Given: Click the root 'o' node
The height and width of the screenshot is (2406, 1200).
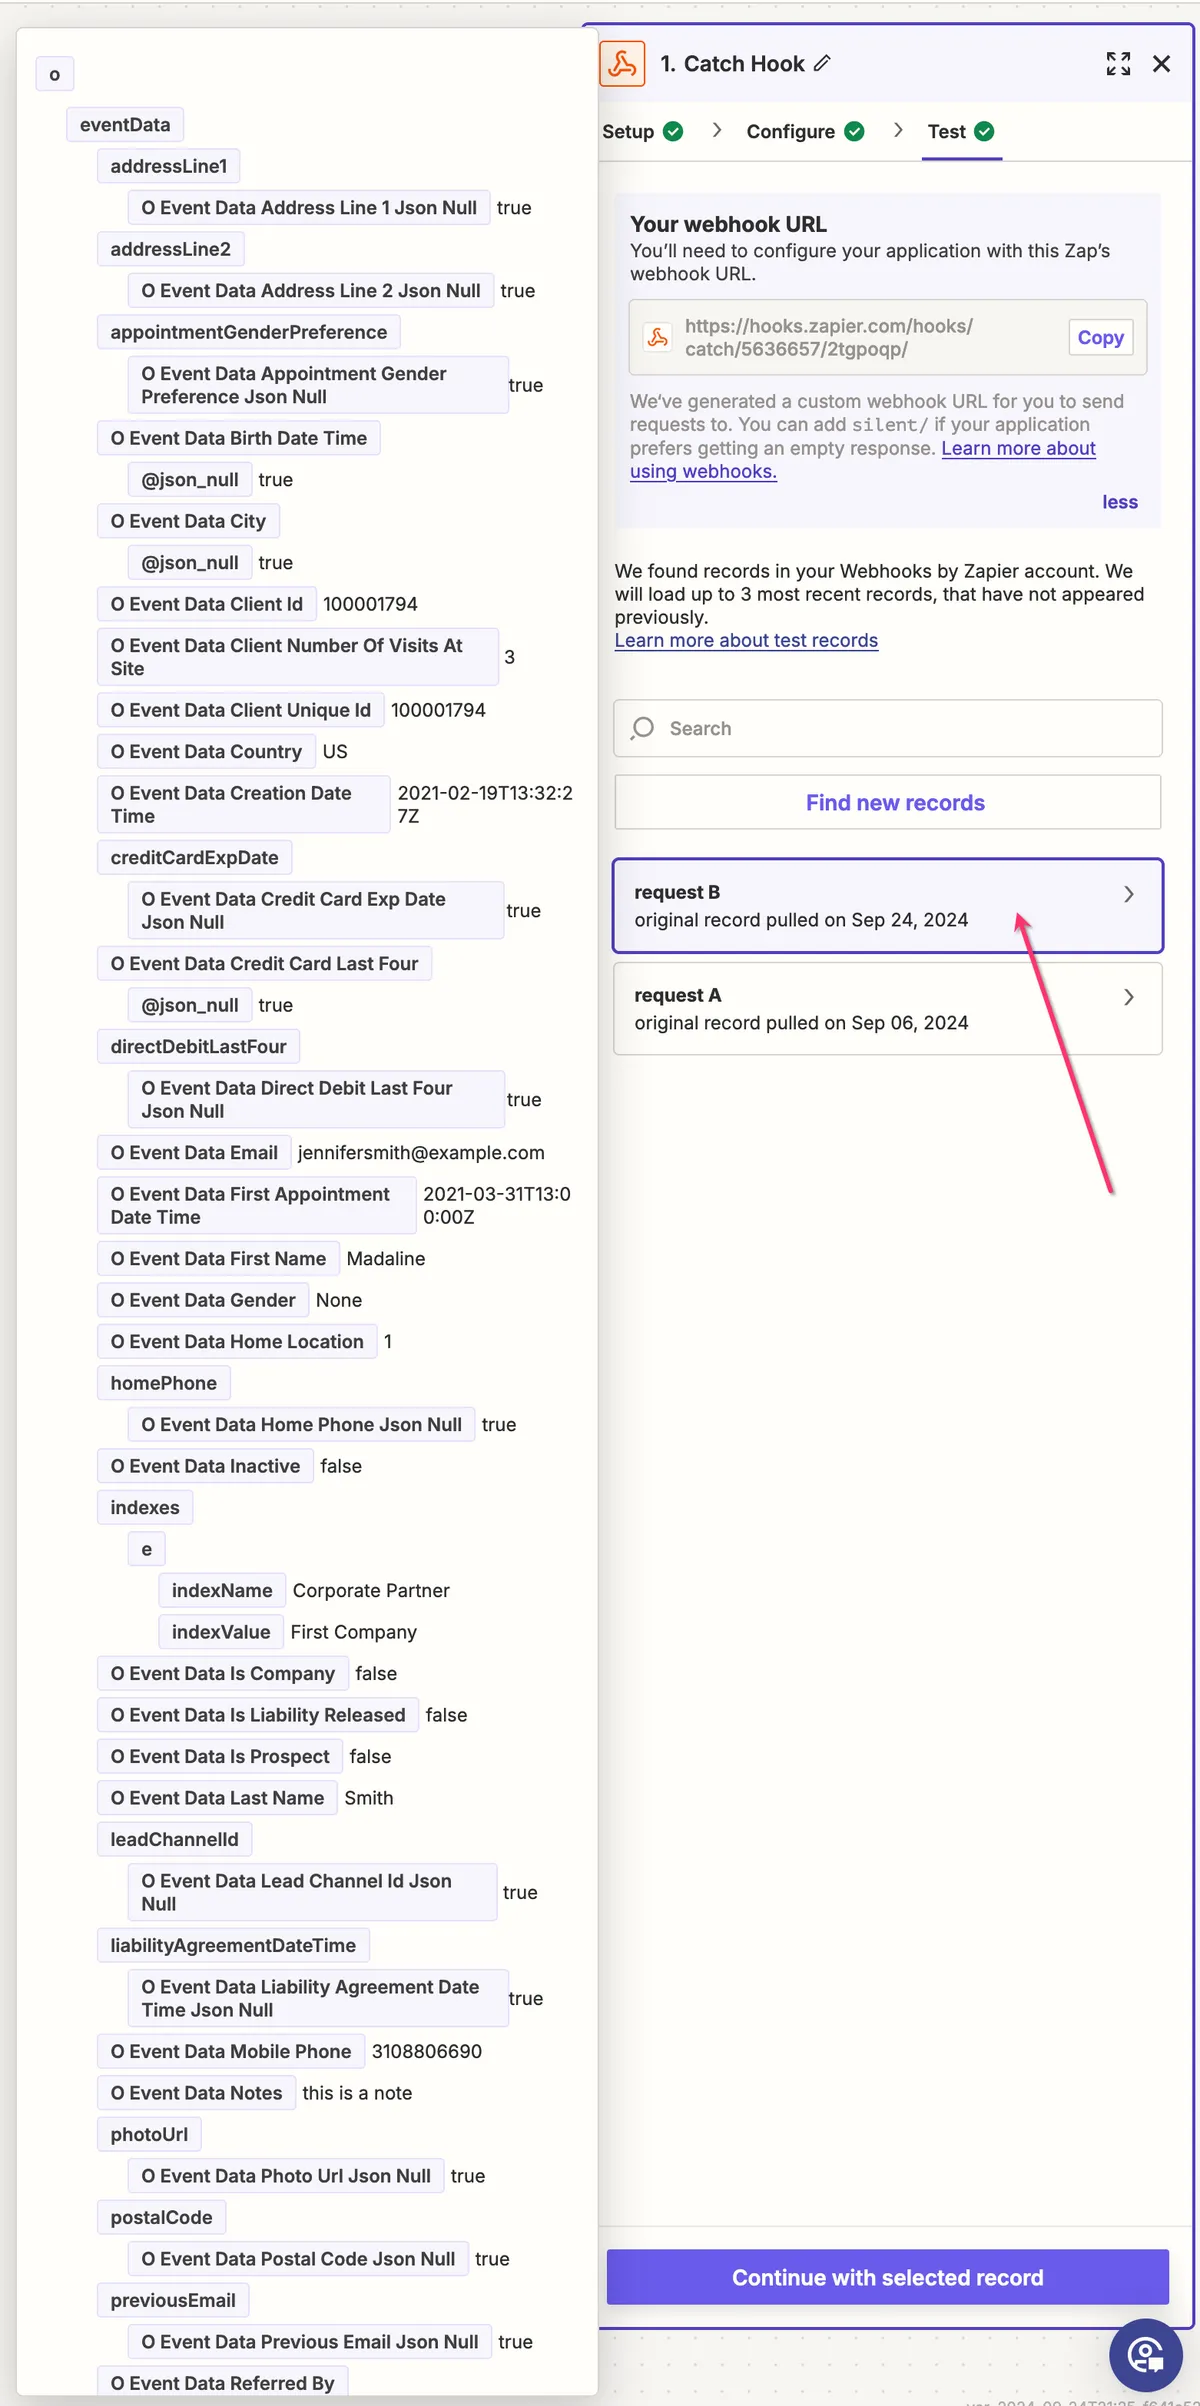Looking at the screenshot, I should (x=55, y=75).
